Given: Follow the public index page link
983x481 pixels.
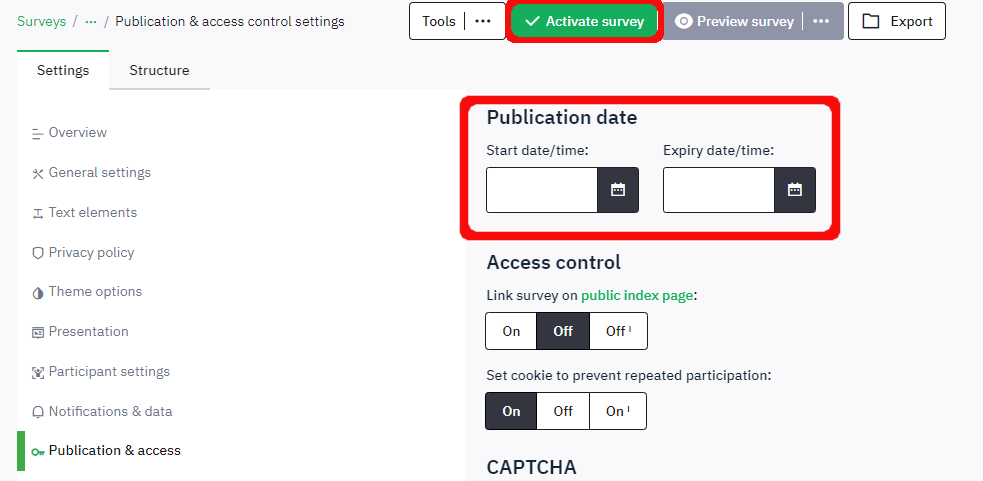Looking at the screenshot, I should click(x=637, y=296).
